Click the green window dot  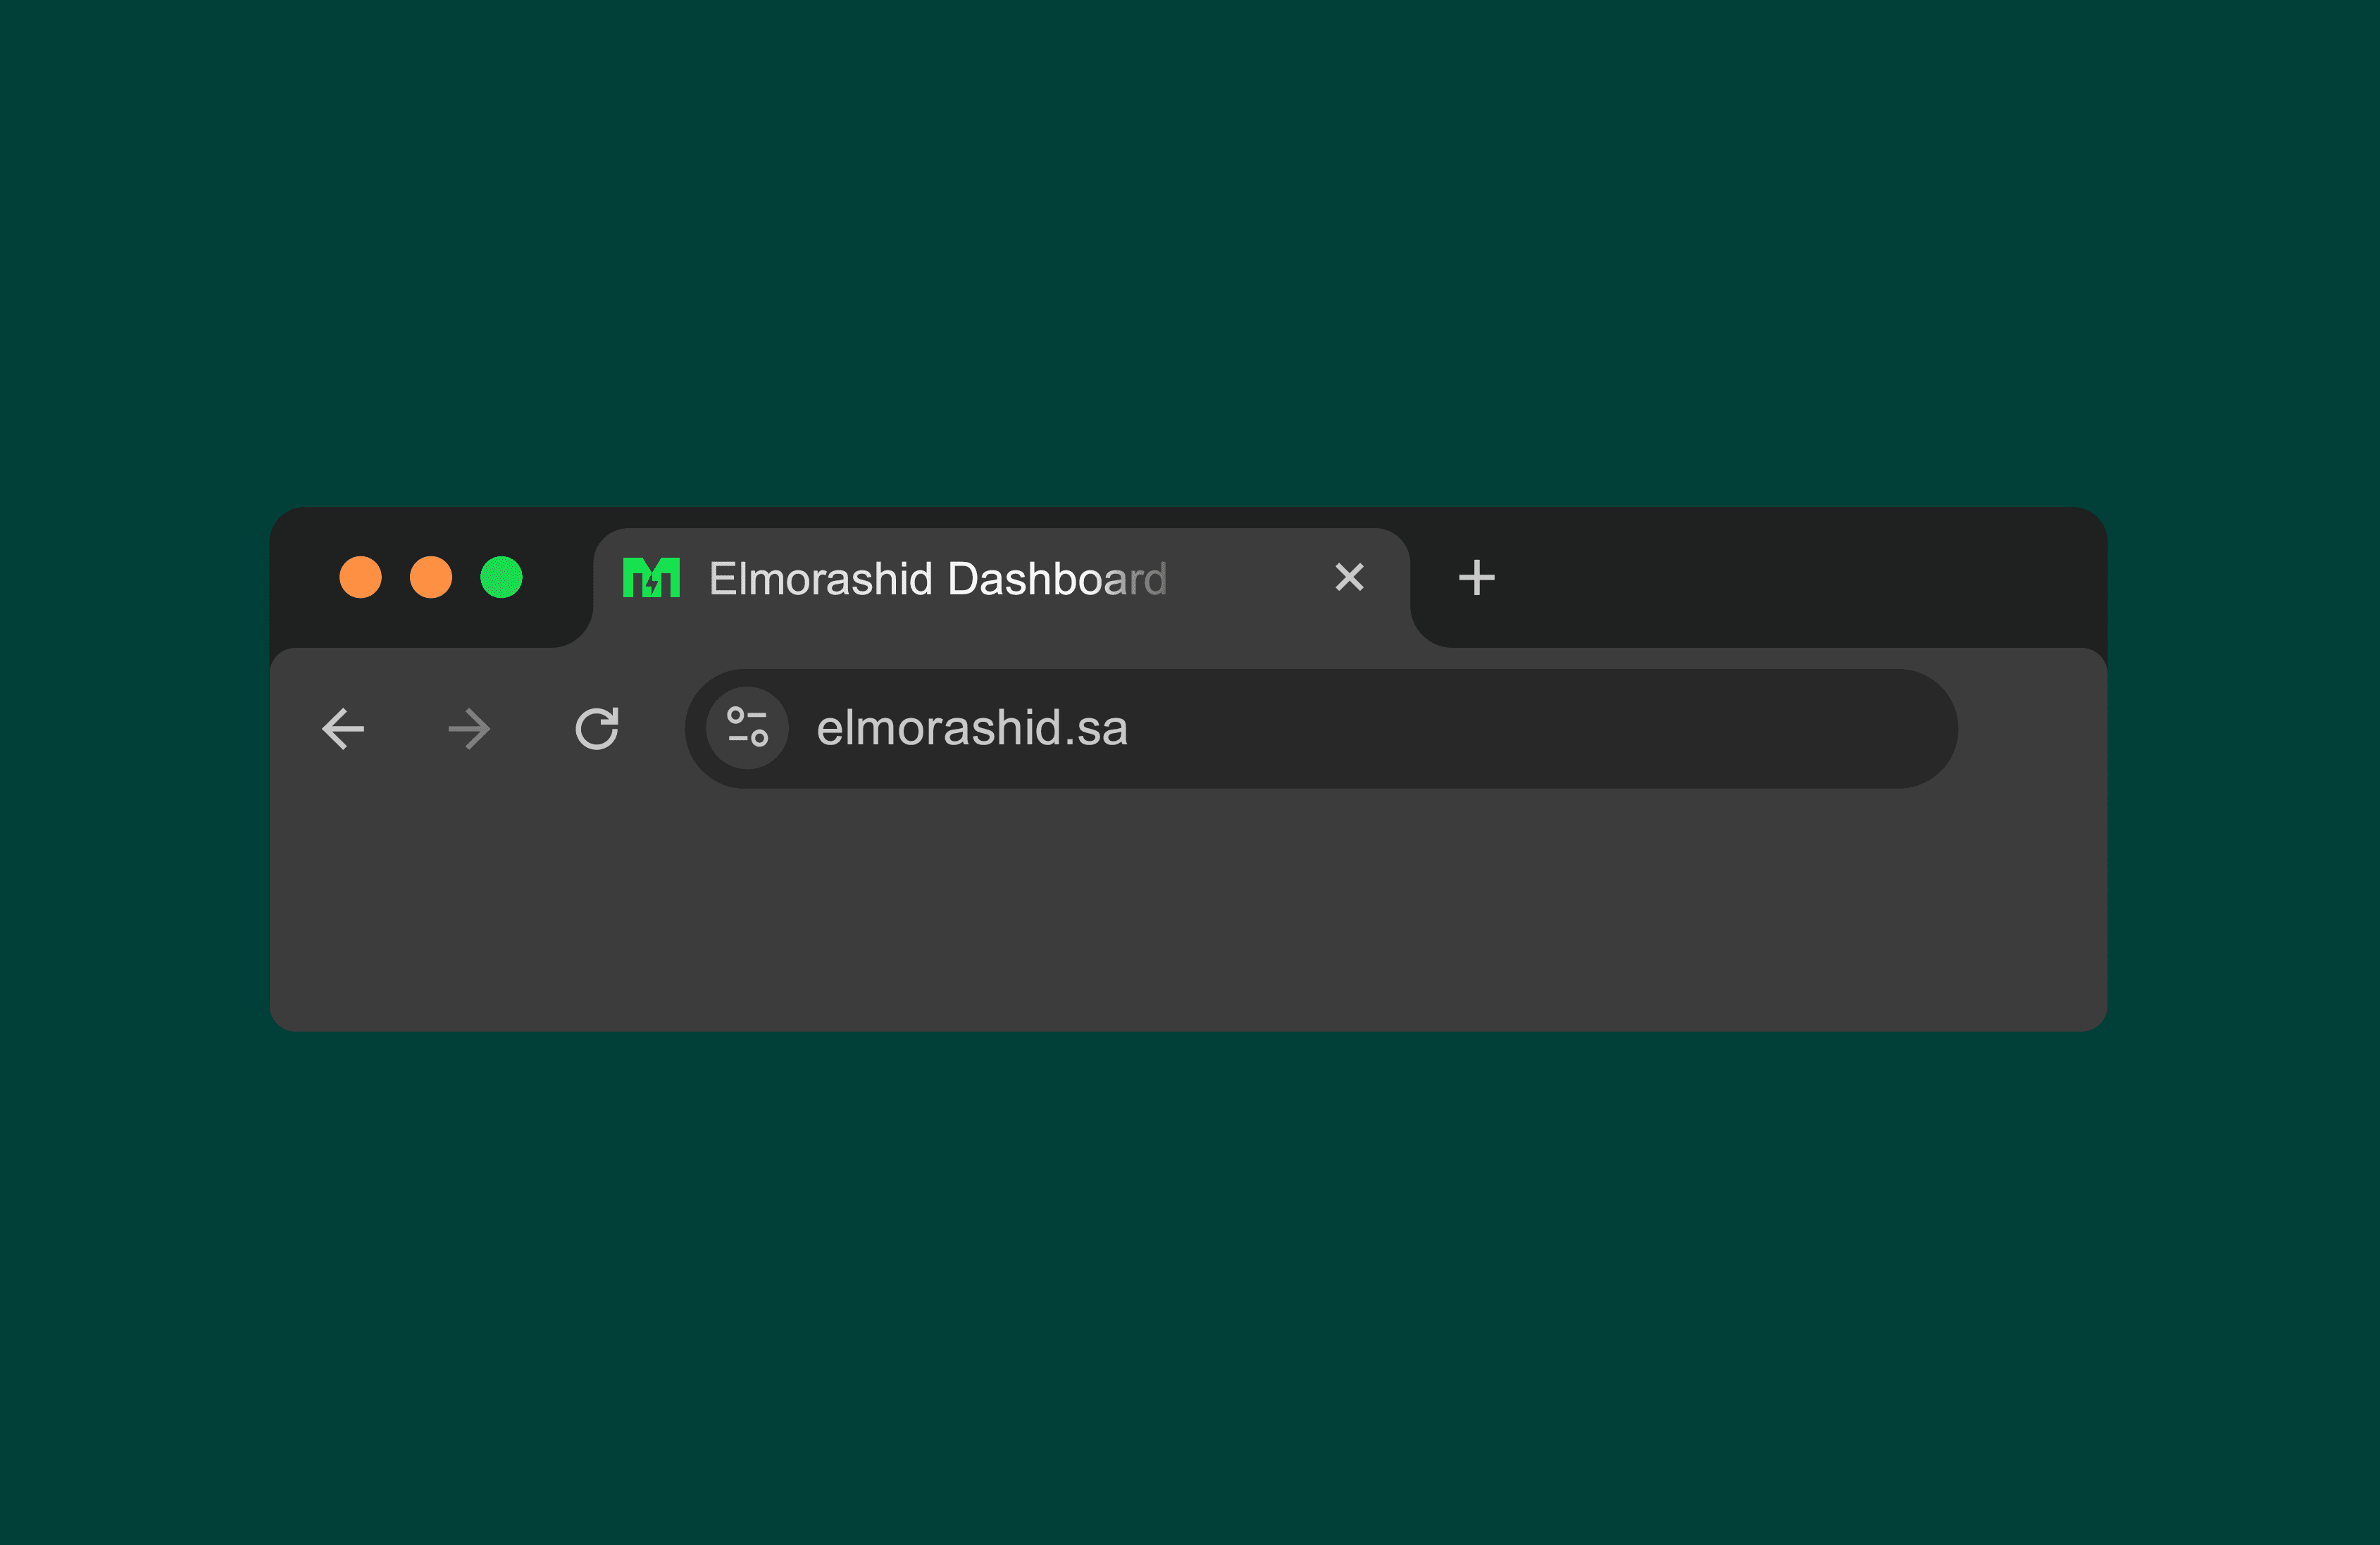tap(501, 578)
